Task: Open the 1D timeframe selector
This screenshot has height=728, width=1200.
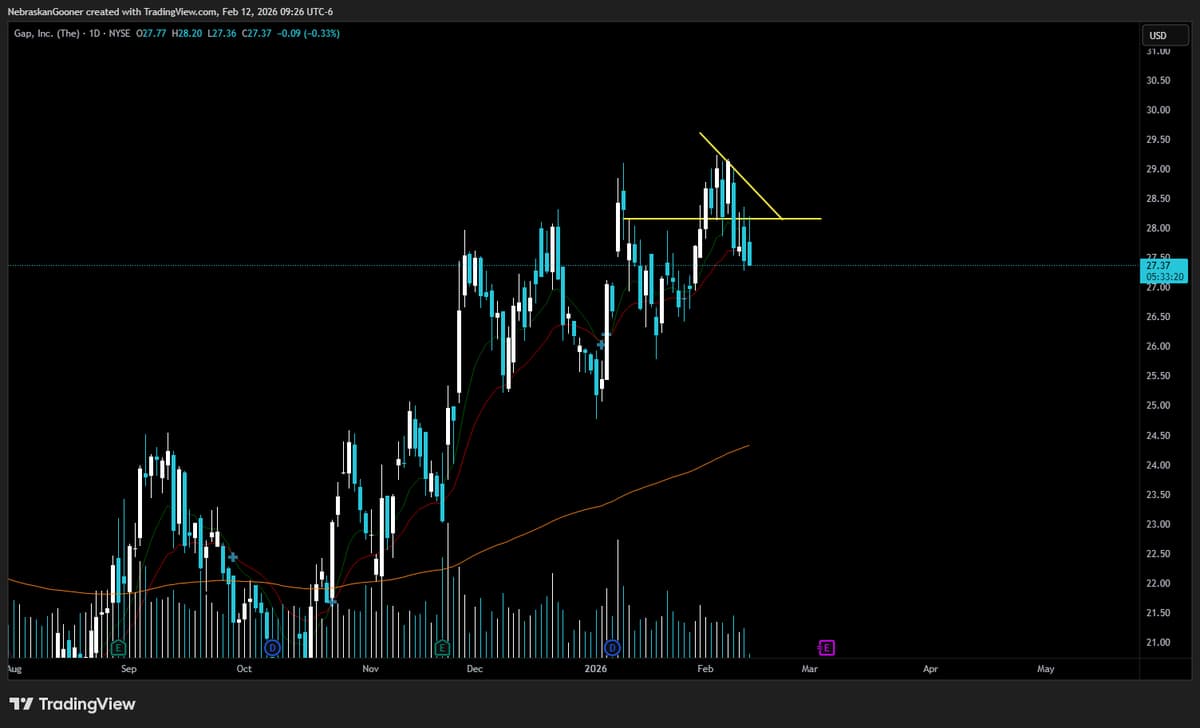Action: click(93, 32)
